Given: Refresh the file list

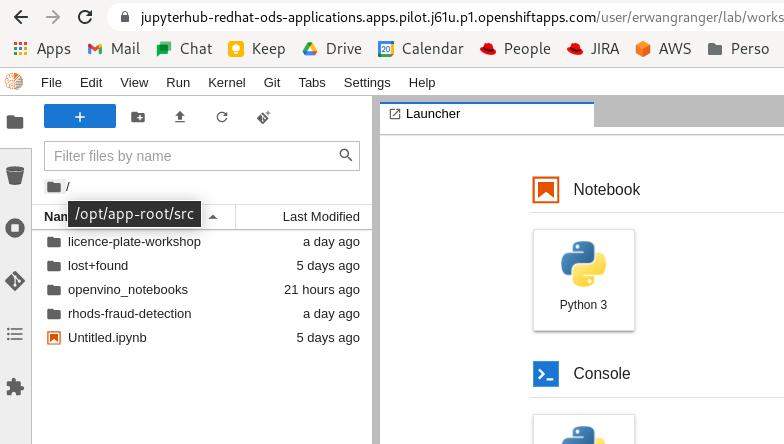Looking at the screenshot, I should pyautogui.click(x=222, y=117).
